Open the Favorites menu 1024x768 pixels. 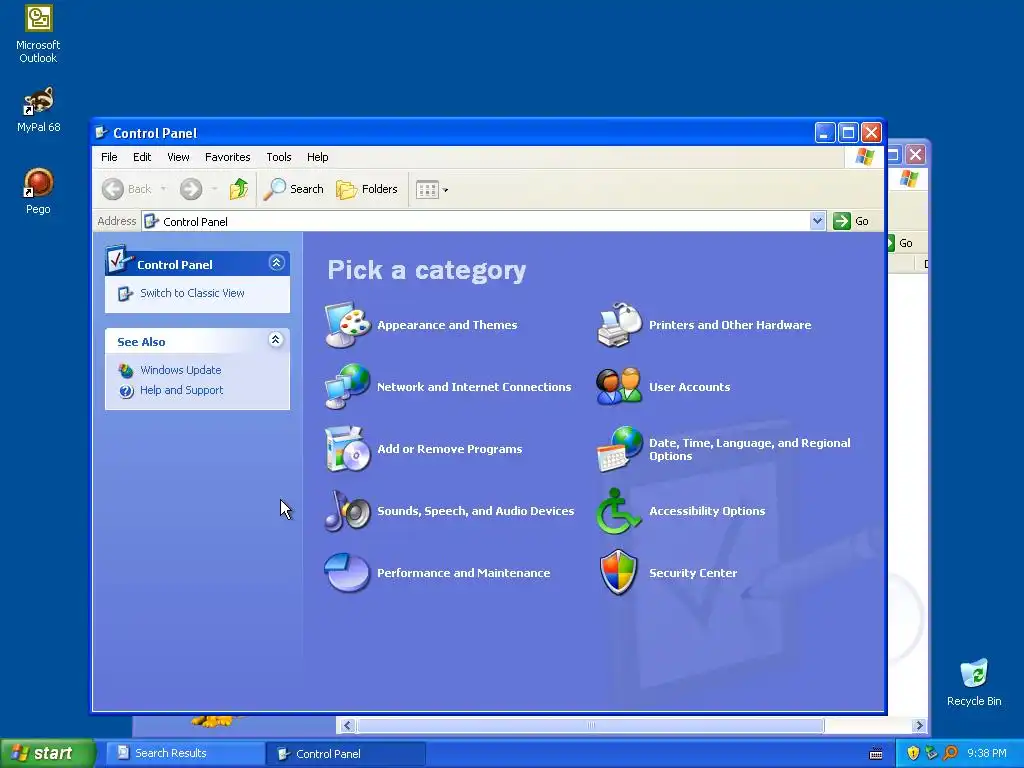coord(227,157)
